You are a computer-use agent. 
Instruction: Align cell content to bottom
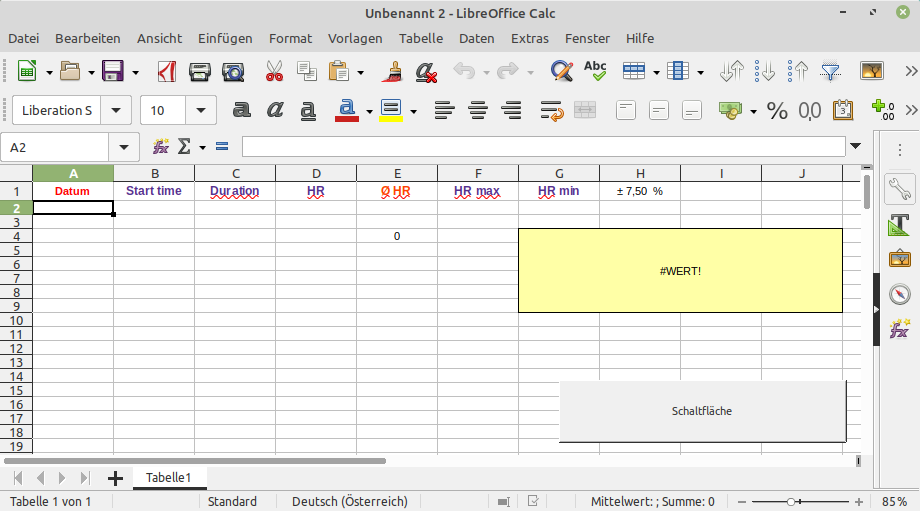(692, 110)
